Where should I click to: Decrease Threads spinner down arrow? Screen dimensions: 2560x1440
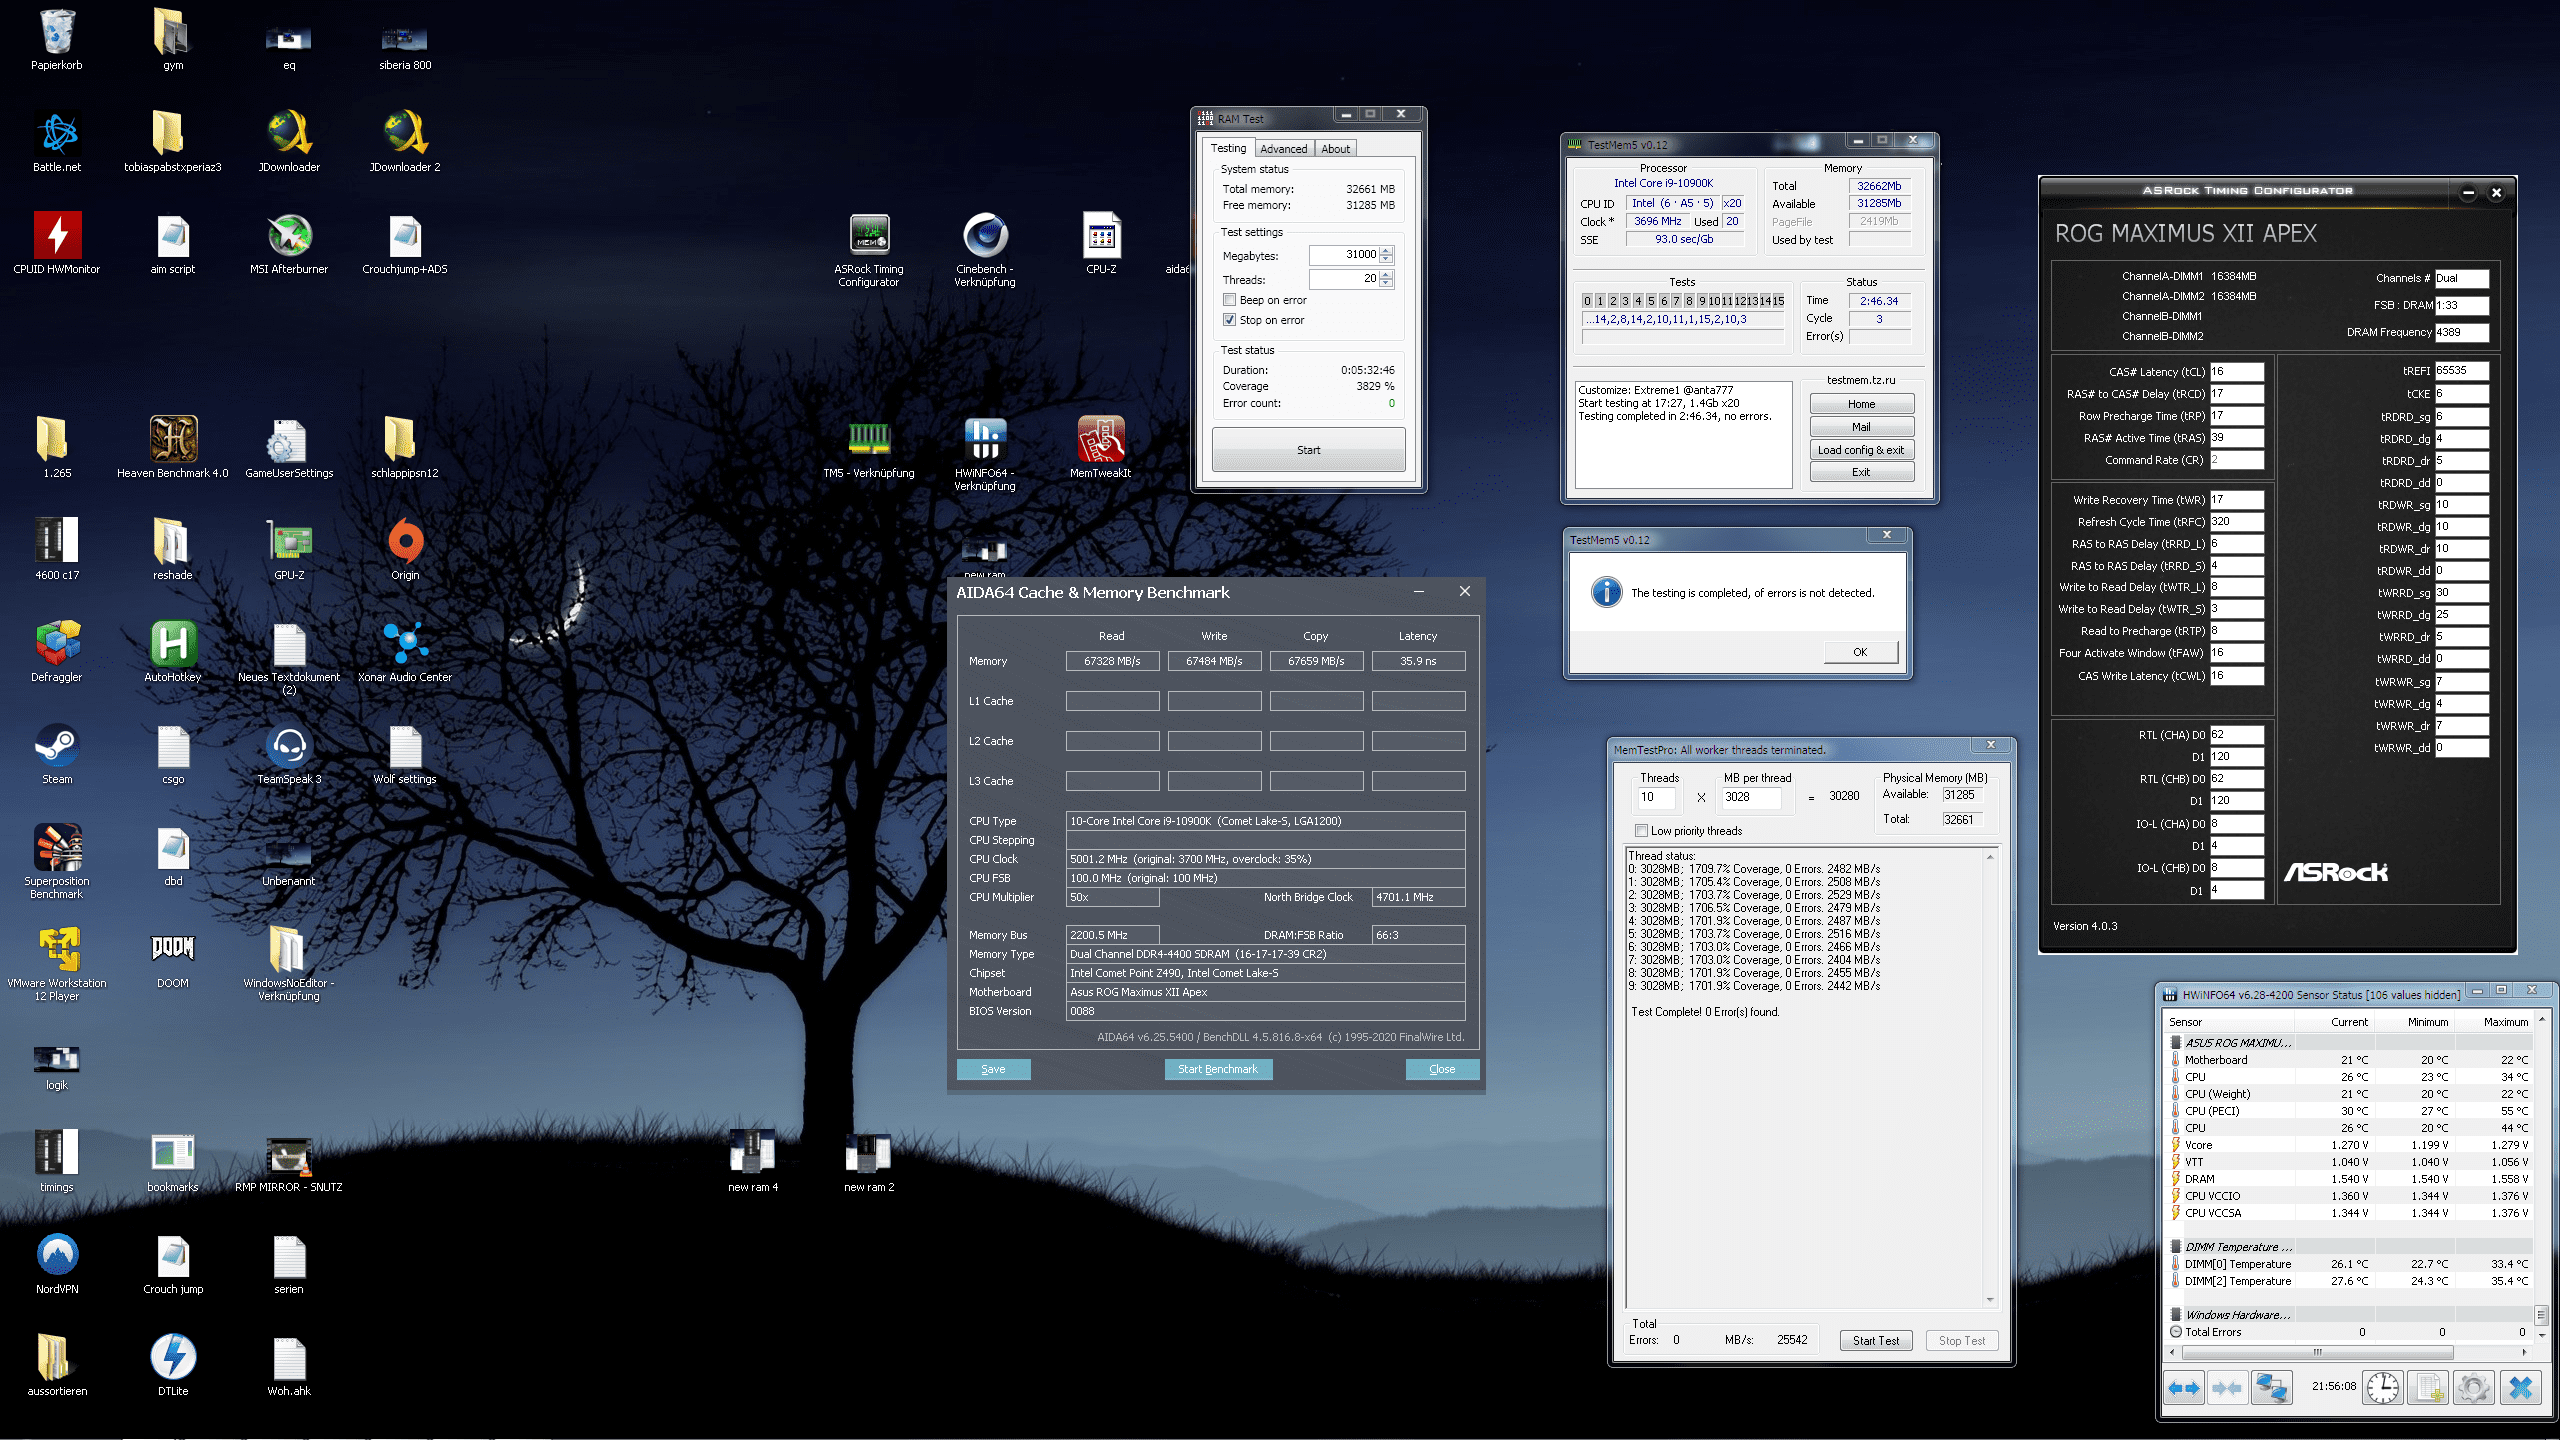pos(1386,283)
